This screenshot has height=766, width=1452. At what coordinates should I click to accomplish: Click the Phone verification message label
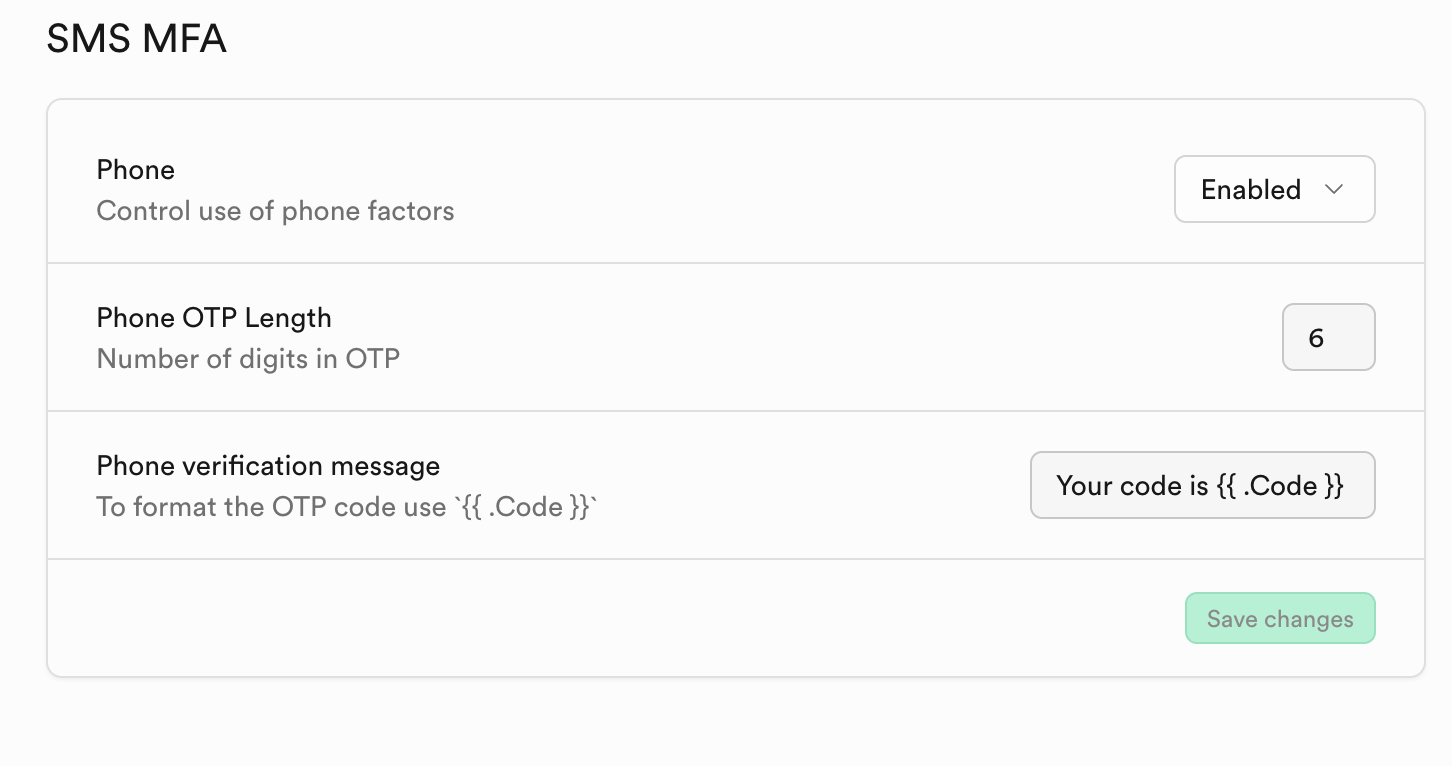point(268,466)
